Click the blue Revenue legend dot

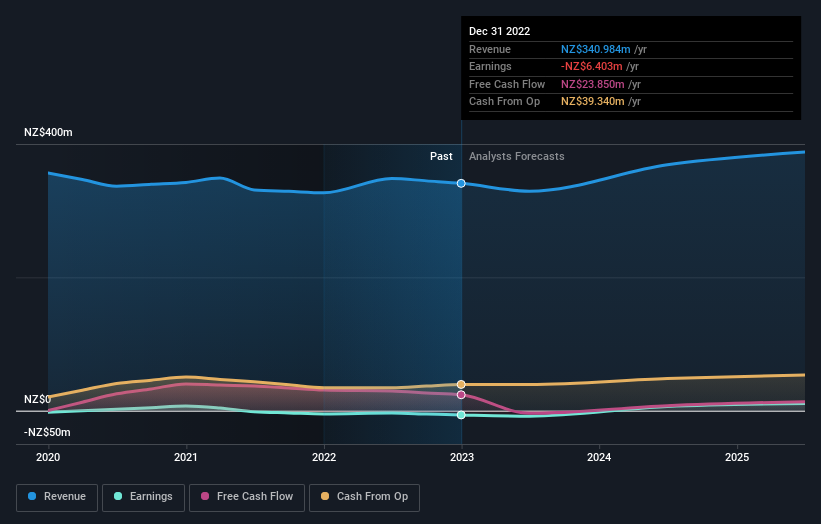[32, 496]
